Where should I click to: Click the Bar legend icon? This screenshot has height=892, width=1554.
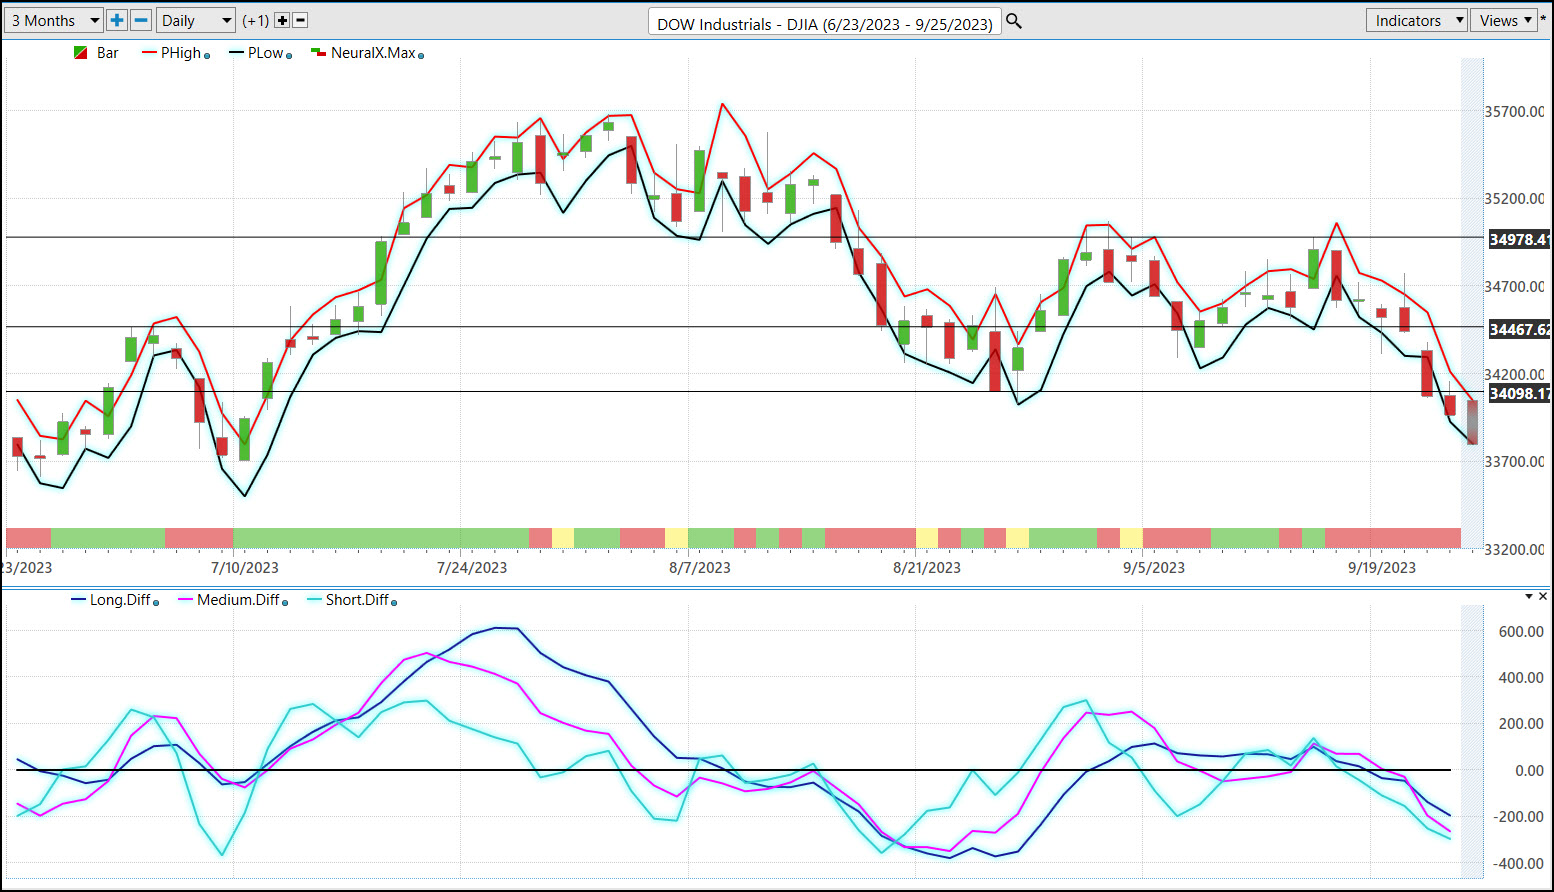81,53
